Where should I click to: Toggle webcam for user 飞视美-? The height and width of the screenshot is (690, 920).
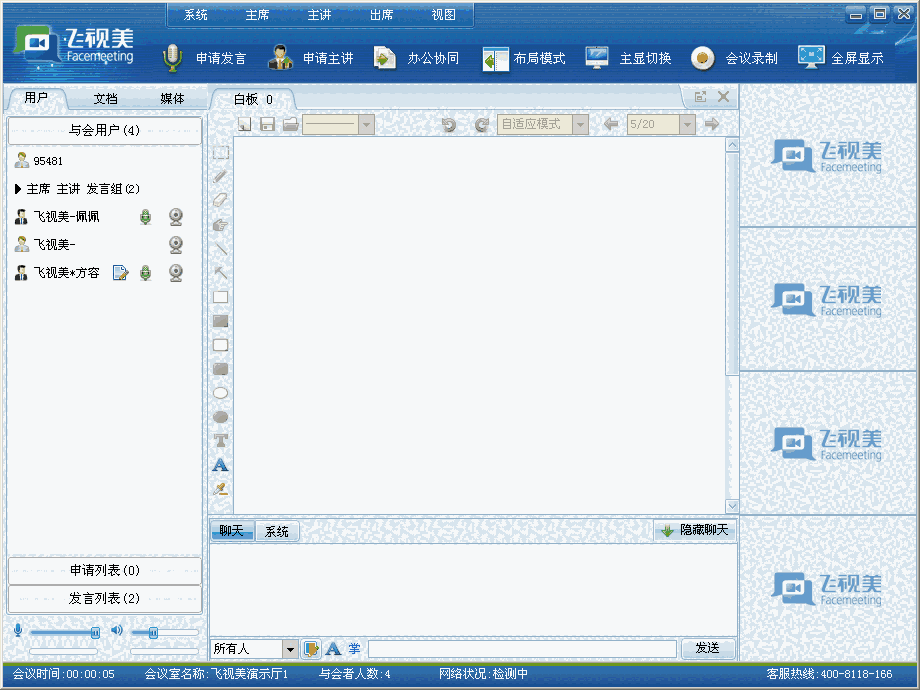click(176, 245)
